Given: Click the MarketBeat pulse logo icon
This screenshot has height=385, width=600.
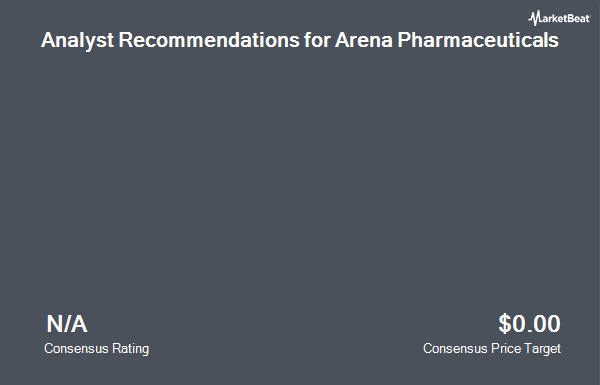Looking at the screenshot, I should tap(534, 18).
